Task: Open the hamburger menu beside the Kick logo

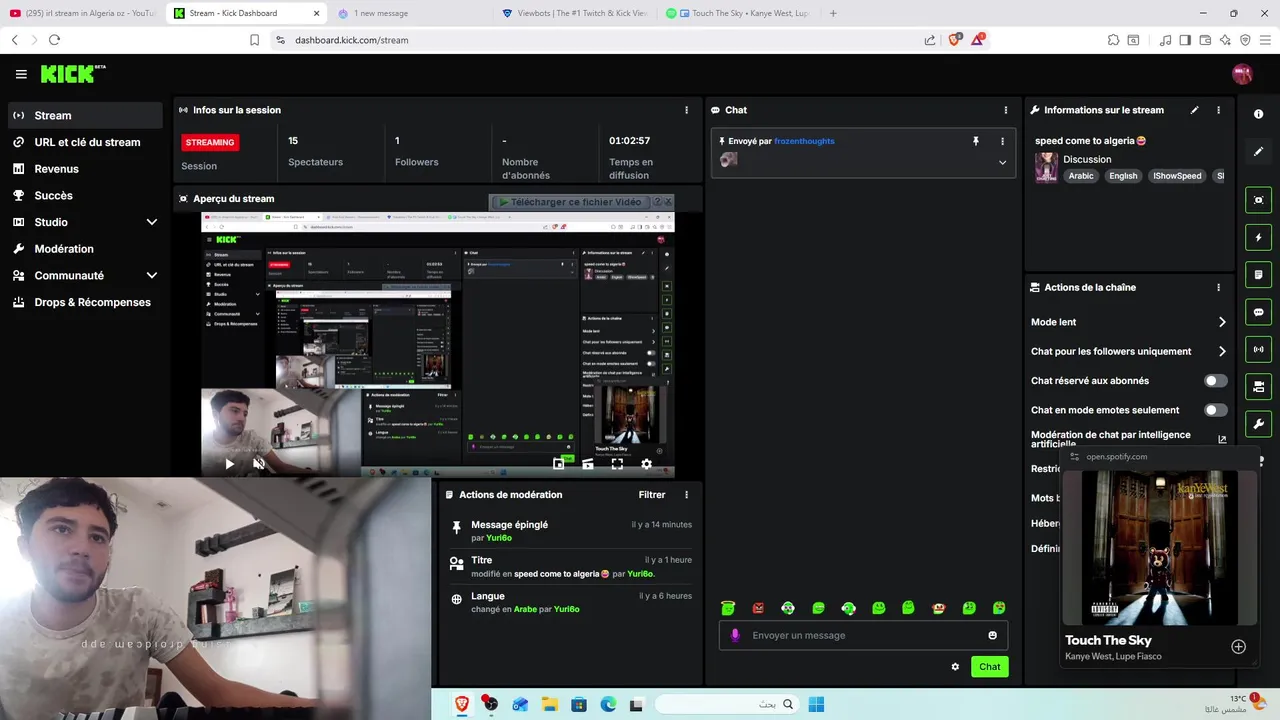Action: click(x=21, y=74)
